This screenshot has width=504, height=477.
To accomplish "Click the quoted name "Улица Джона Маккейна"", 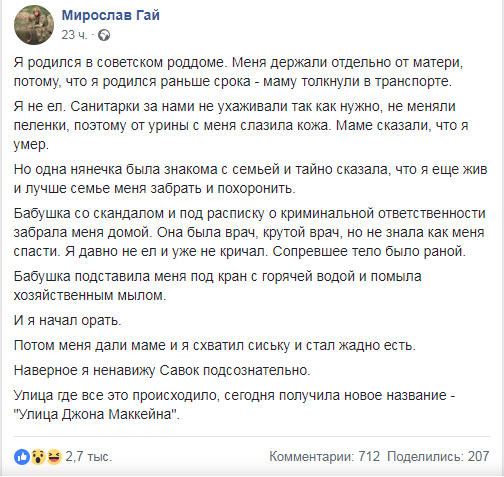I will click(95, 414).
